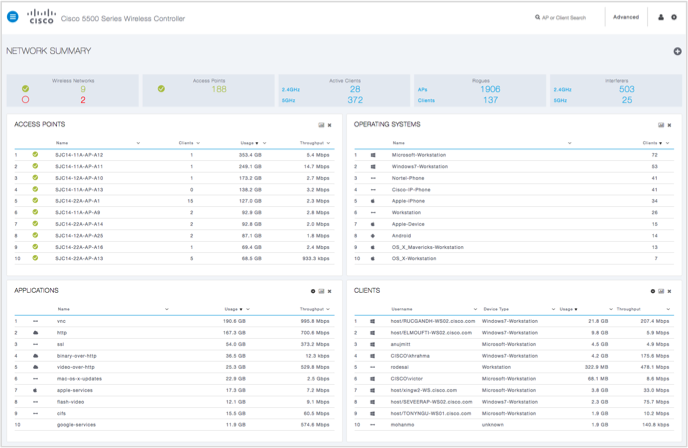Select the vnc application row
This screenshot has width=688, height=448.
coord(62,321)
